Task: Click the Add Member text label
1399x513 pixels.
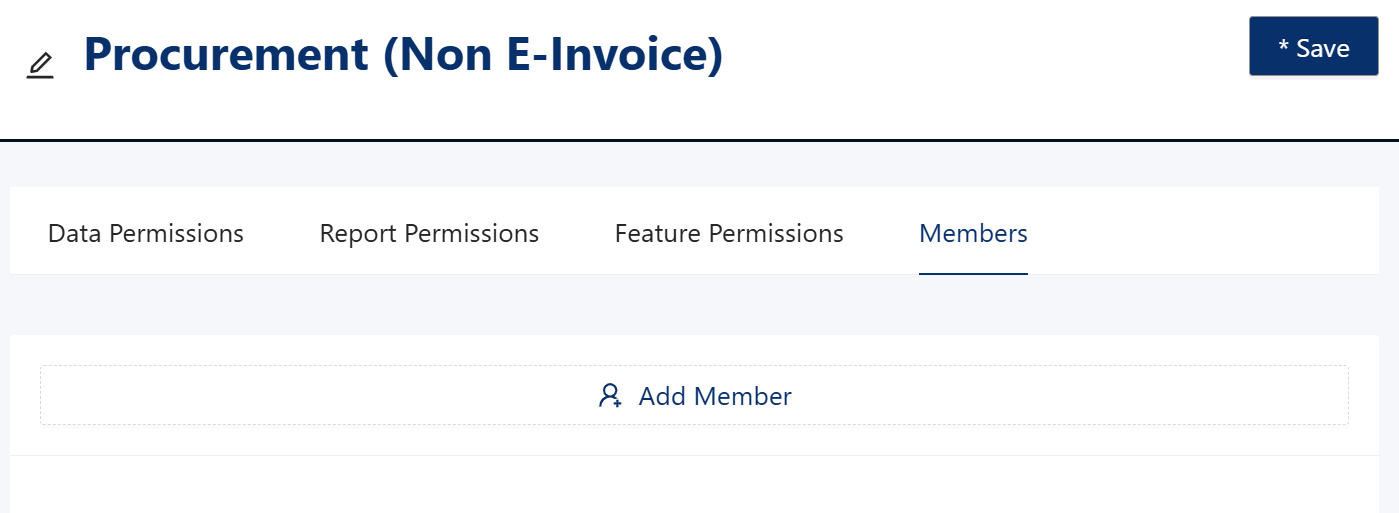Action: click(x=715, y=396)
